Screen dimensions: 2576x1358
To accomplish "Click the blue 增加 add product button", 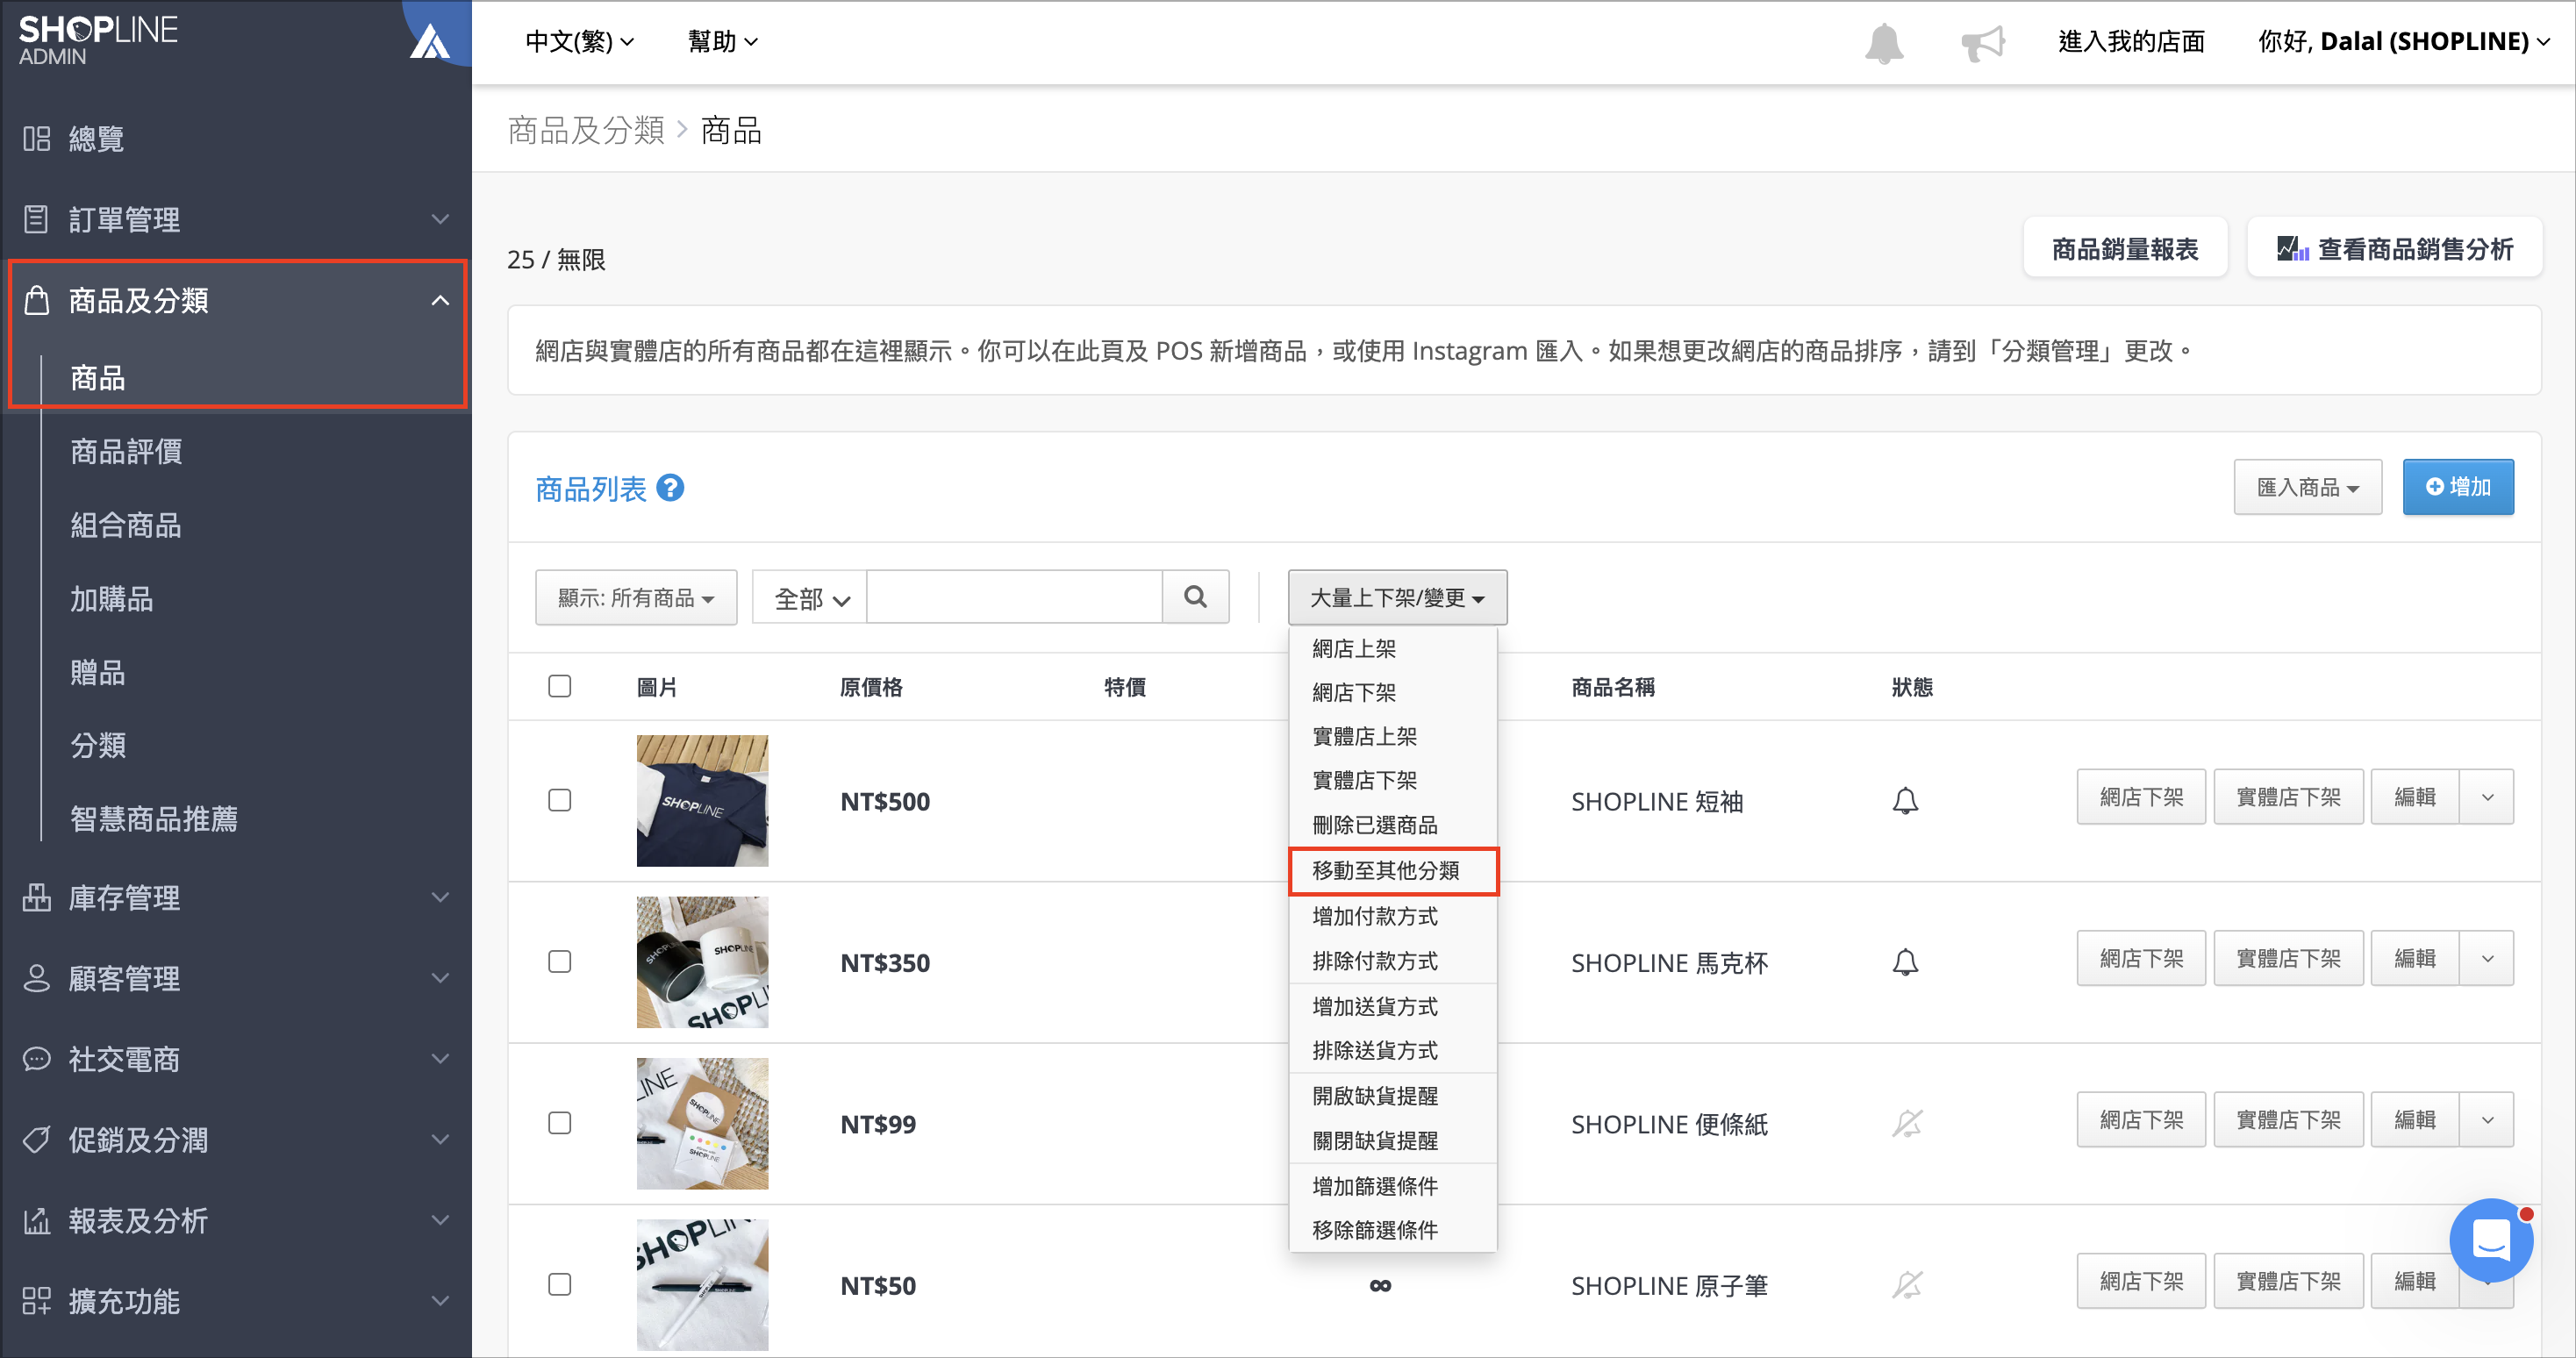I will click(2457, 487).
